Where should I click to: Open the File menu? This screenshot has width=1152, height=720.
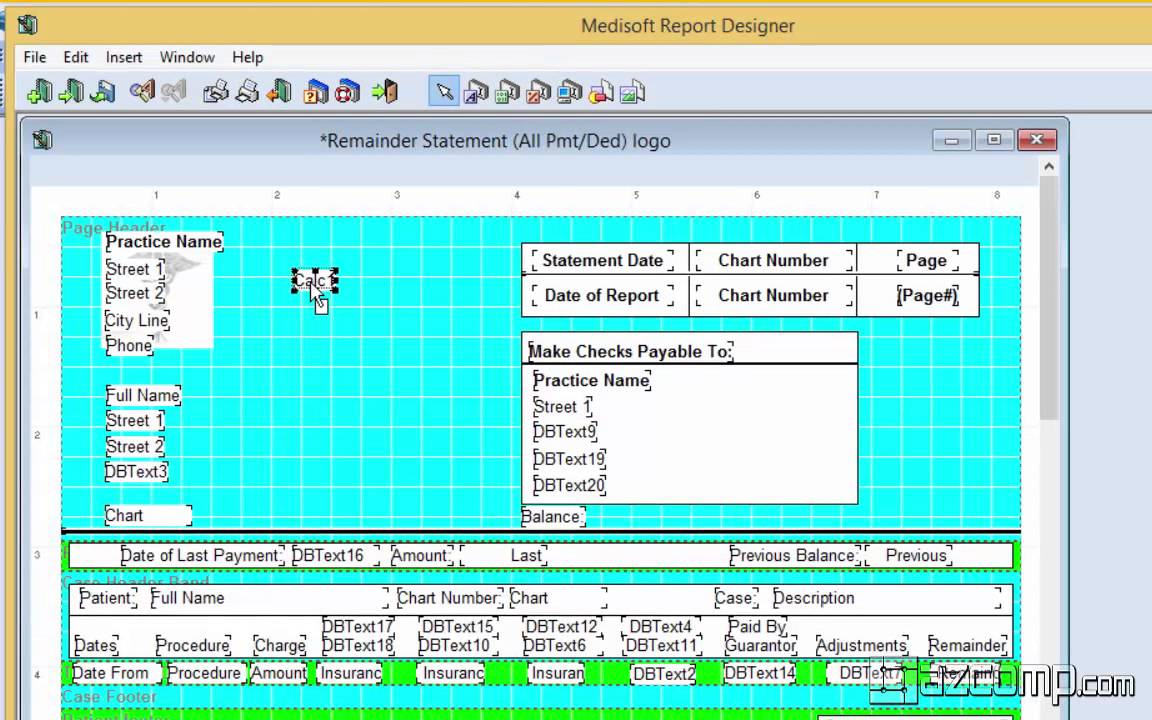point(35,57)
